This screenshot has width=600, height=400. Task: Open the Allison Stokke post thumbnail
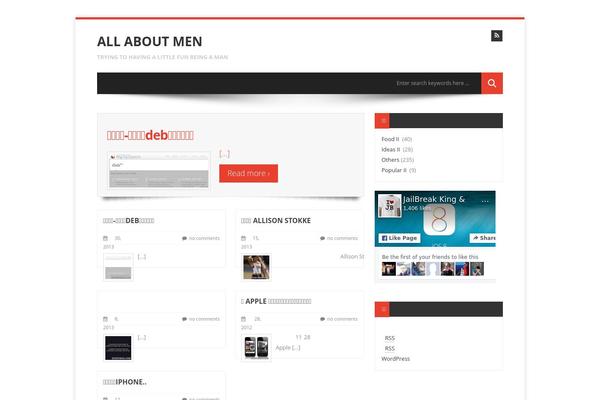(256, 267)
